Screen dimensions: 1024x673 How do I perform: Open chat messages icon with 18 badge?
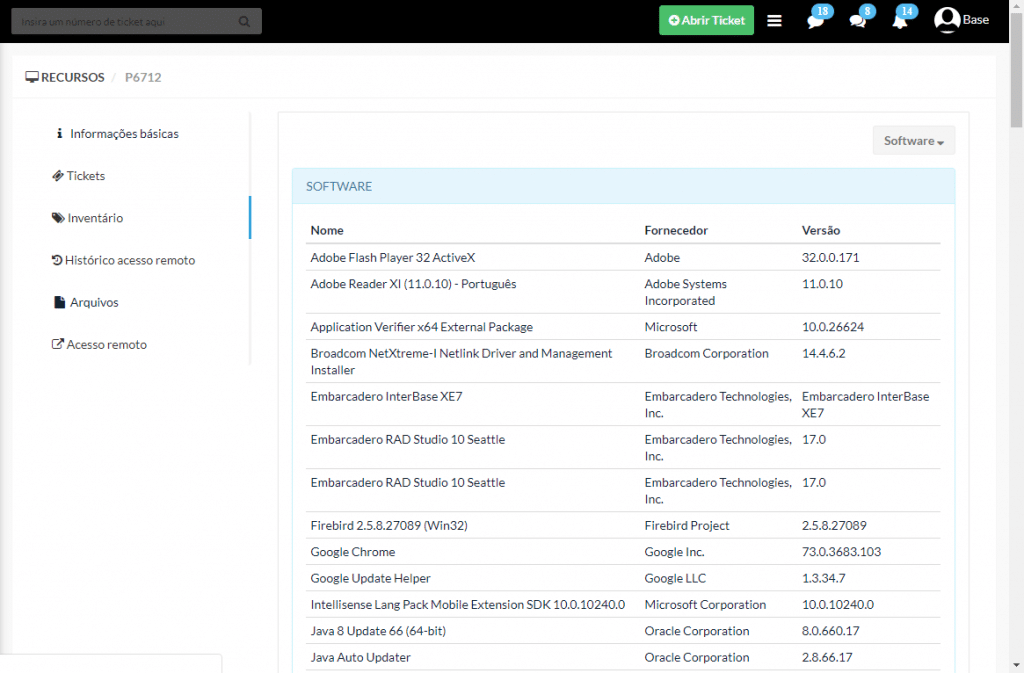tap(816, 21)
